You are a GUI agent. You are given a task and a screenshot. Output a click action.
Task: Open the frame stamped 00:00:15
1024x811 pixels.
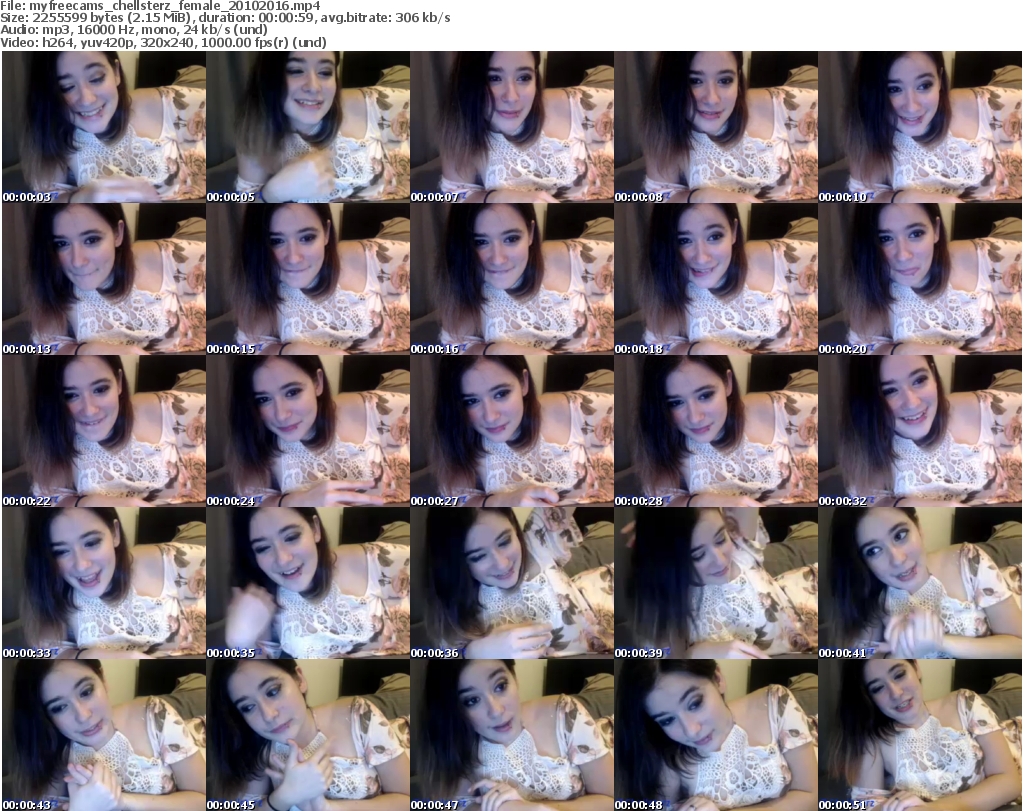point(308,279)
